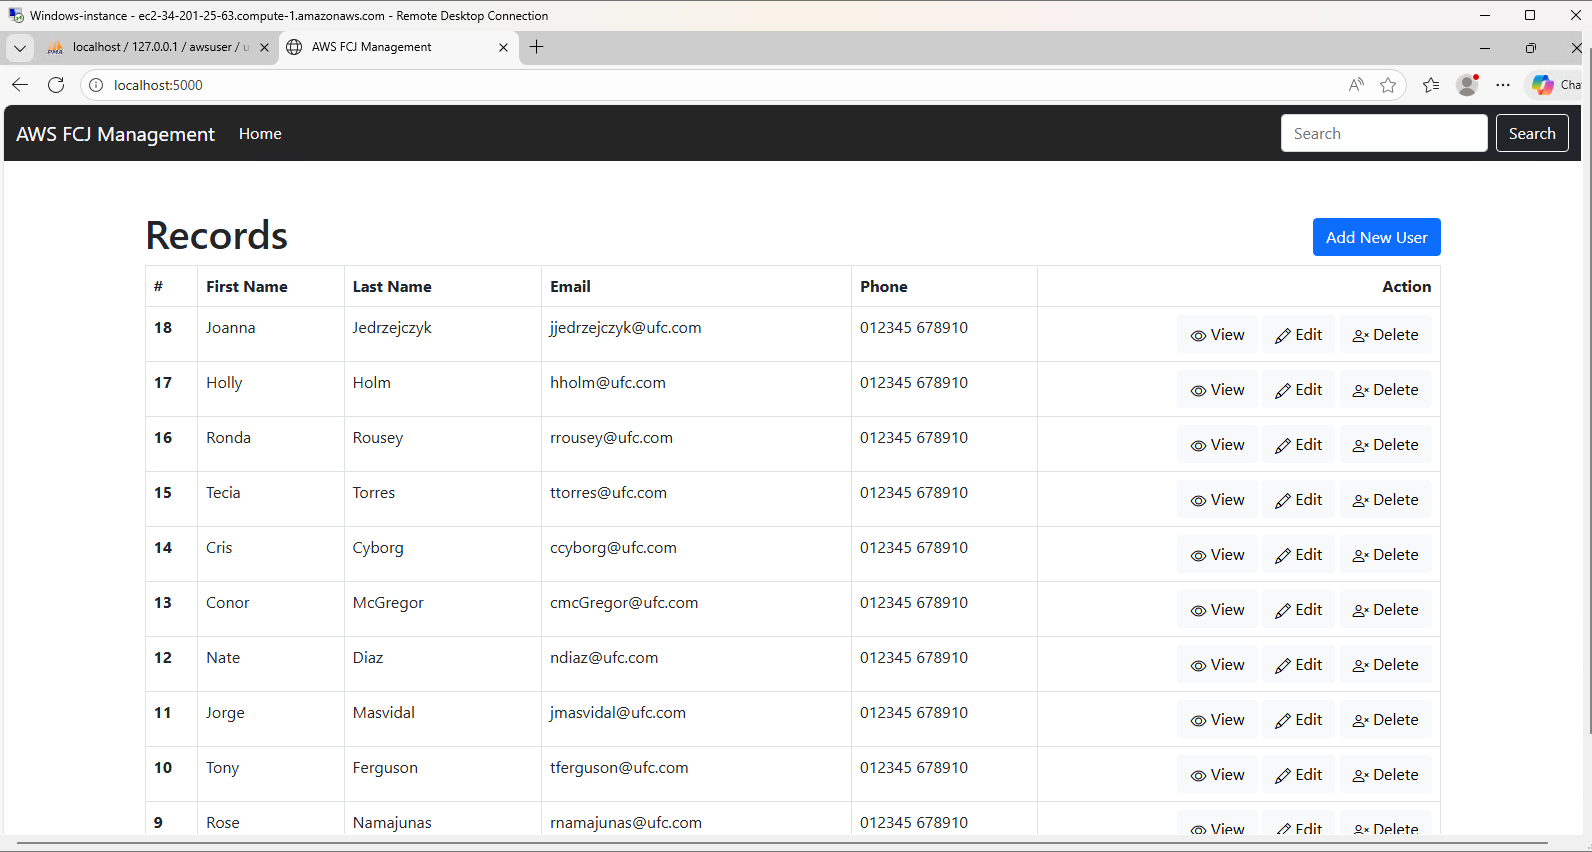The width and height of the screenshot is (1592, 852).
Task: Open site information icon in address bar
Action: [96, 85]
